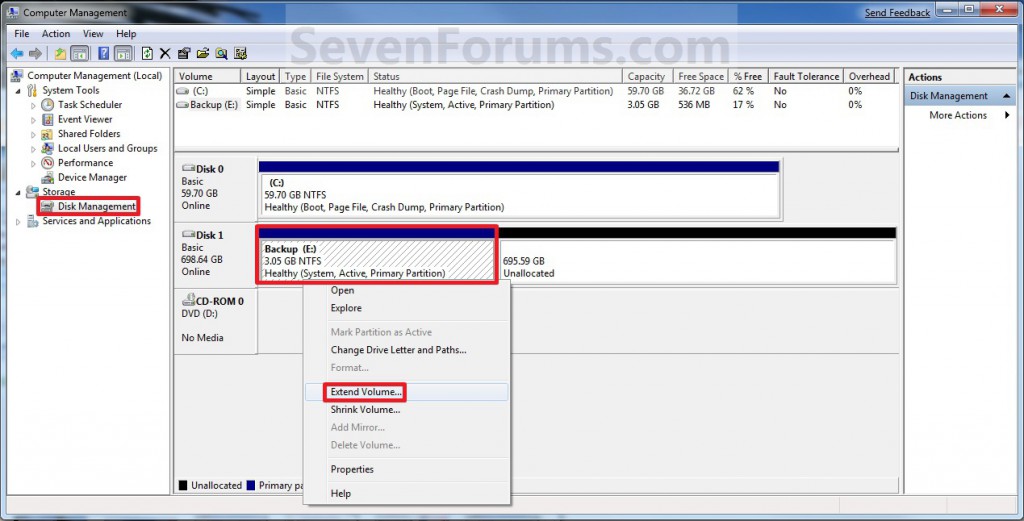Sort by the Fault Tolerance column header
Screen dimensions: 1024x521
806,76
